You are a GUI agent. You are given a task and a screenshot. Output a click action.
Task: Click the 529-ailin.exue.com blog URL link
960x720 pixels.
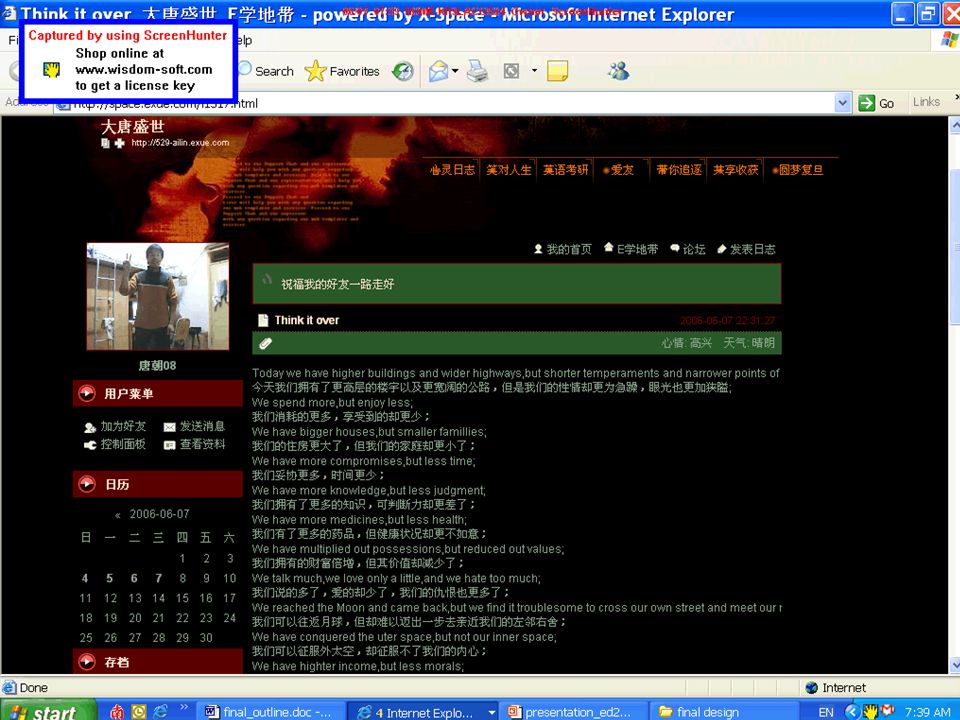[x=180, y=143]
